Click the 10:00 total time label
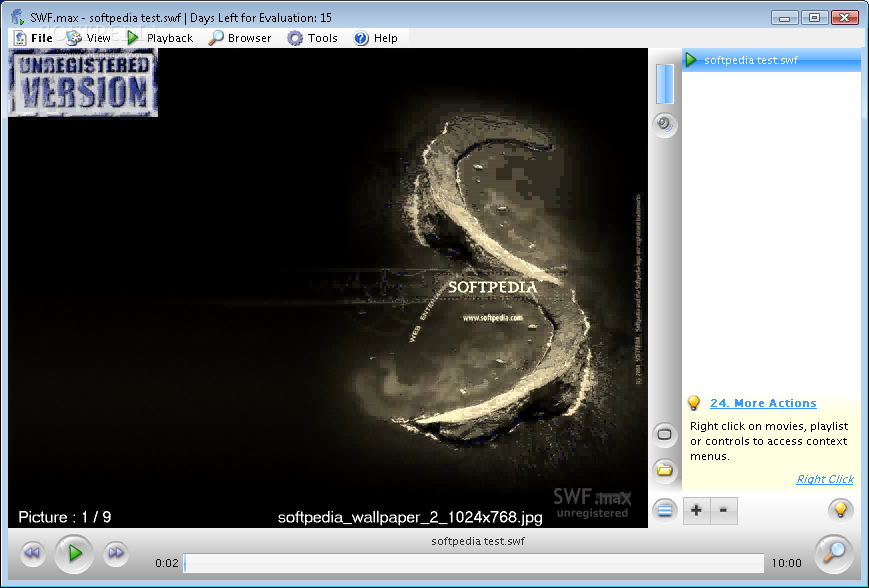The image size is (869, 588). [786, 563]
